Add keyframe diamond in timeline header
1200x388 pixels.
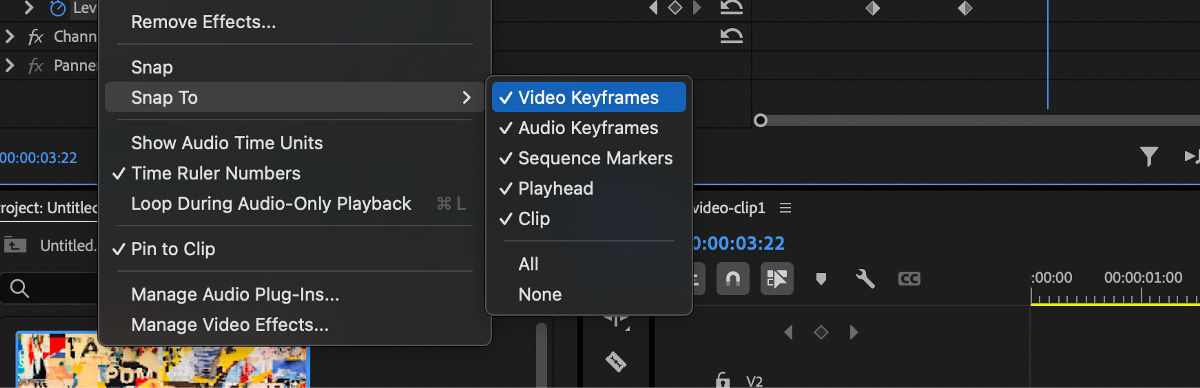pyautogui.click(x=821, y=332)
